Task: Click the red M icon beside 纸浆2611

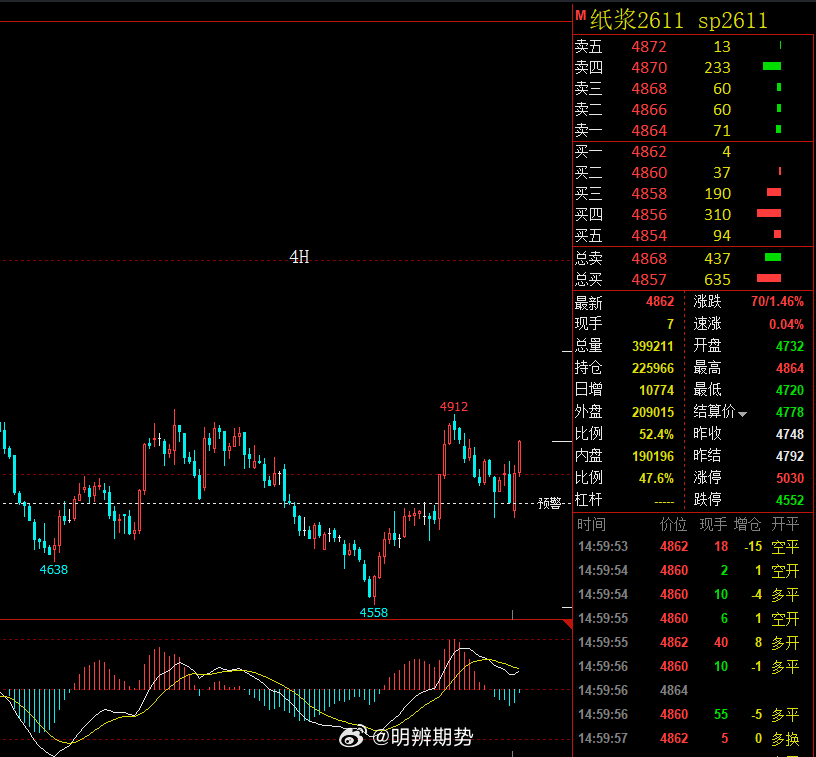Action: [580, 16]
